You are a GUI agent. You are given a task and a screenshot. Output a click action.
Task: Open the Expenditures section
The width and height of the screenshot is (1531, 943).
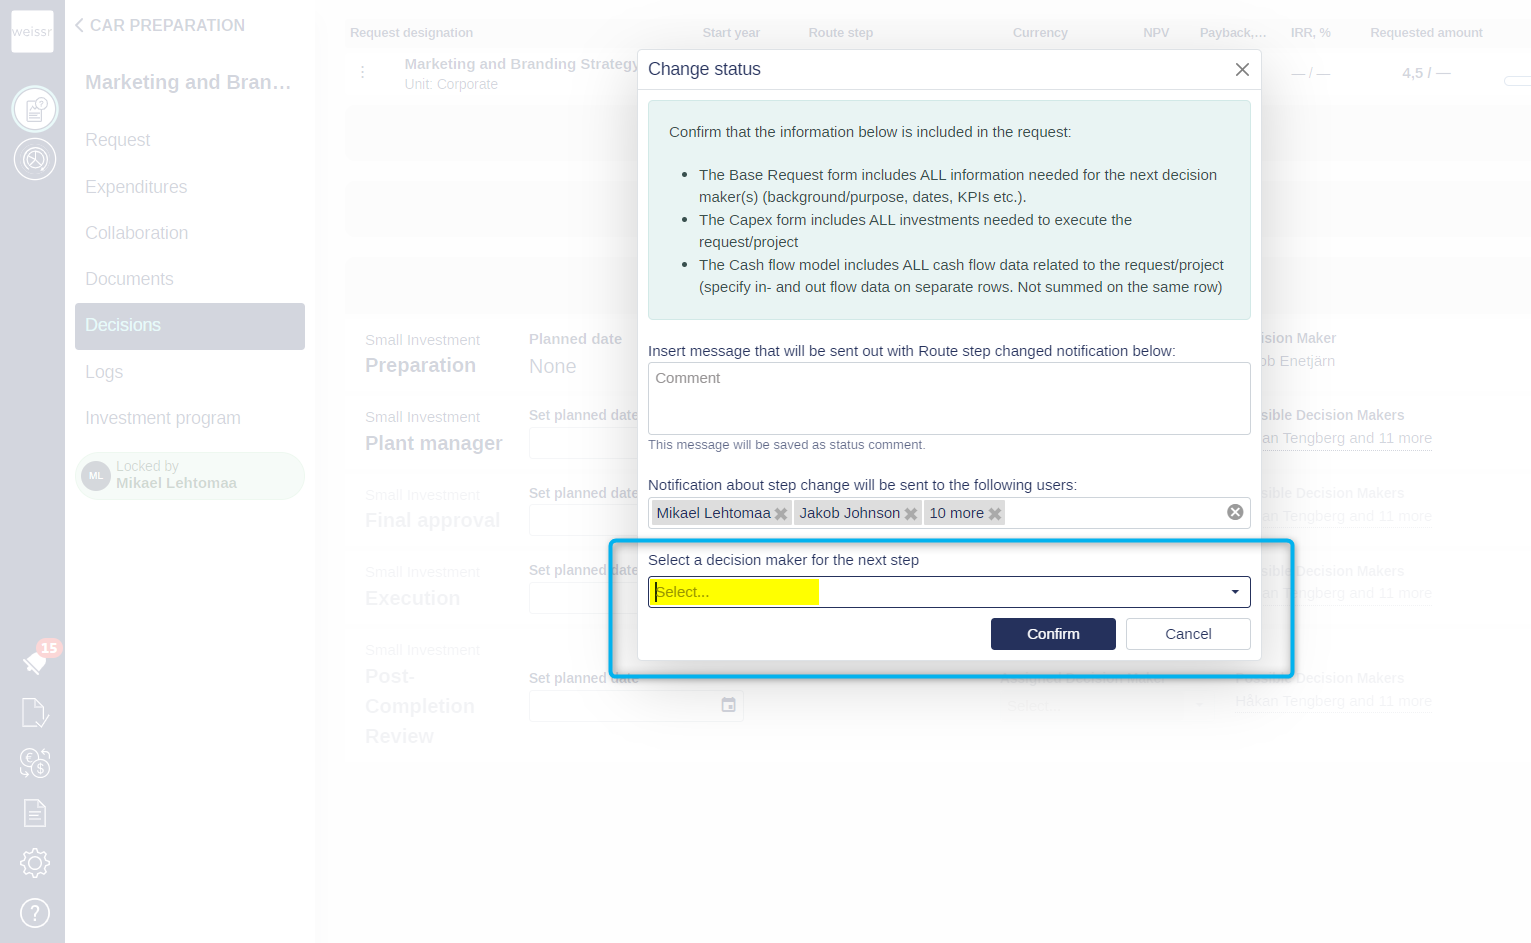[136, 187]
